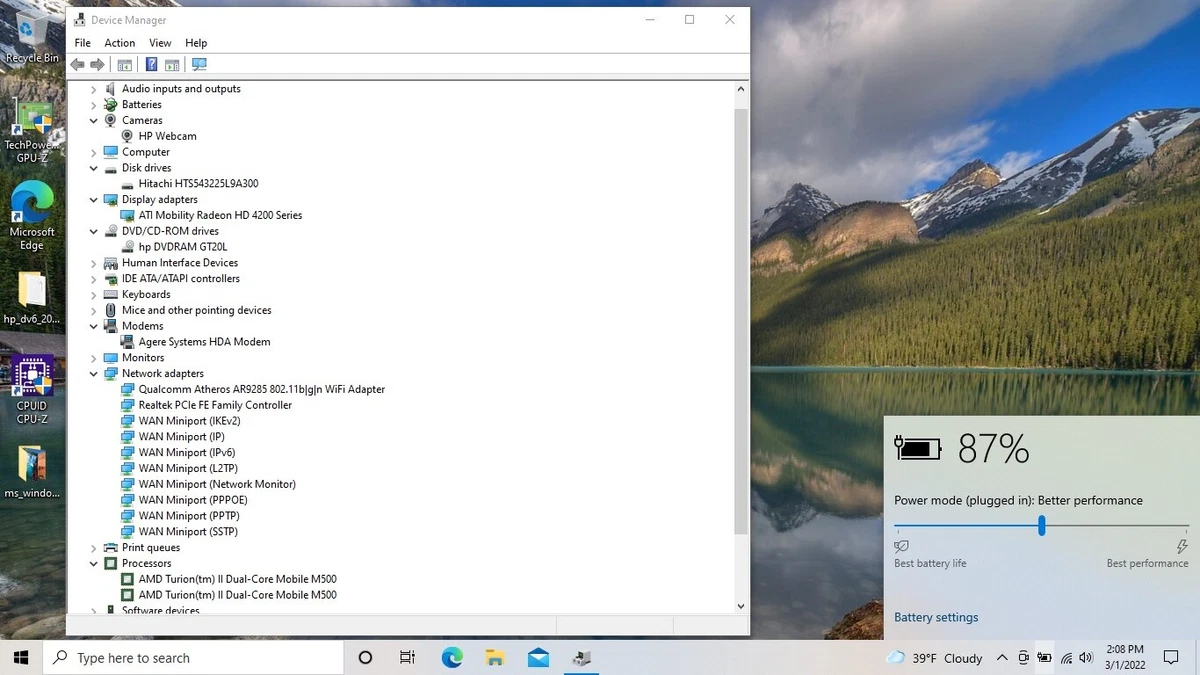Open the Battery settings link
1200x675 pixels.
click(936, 618)
